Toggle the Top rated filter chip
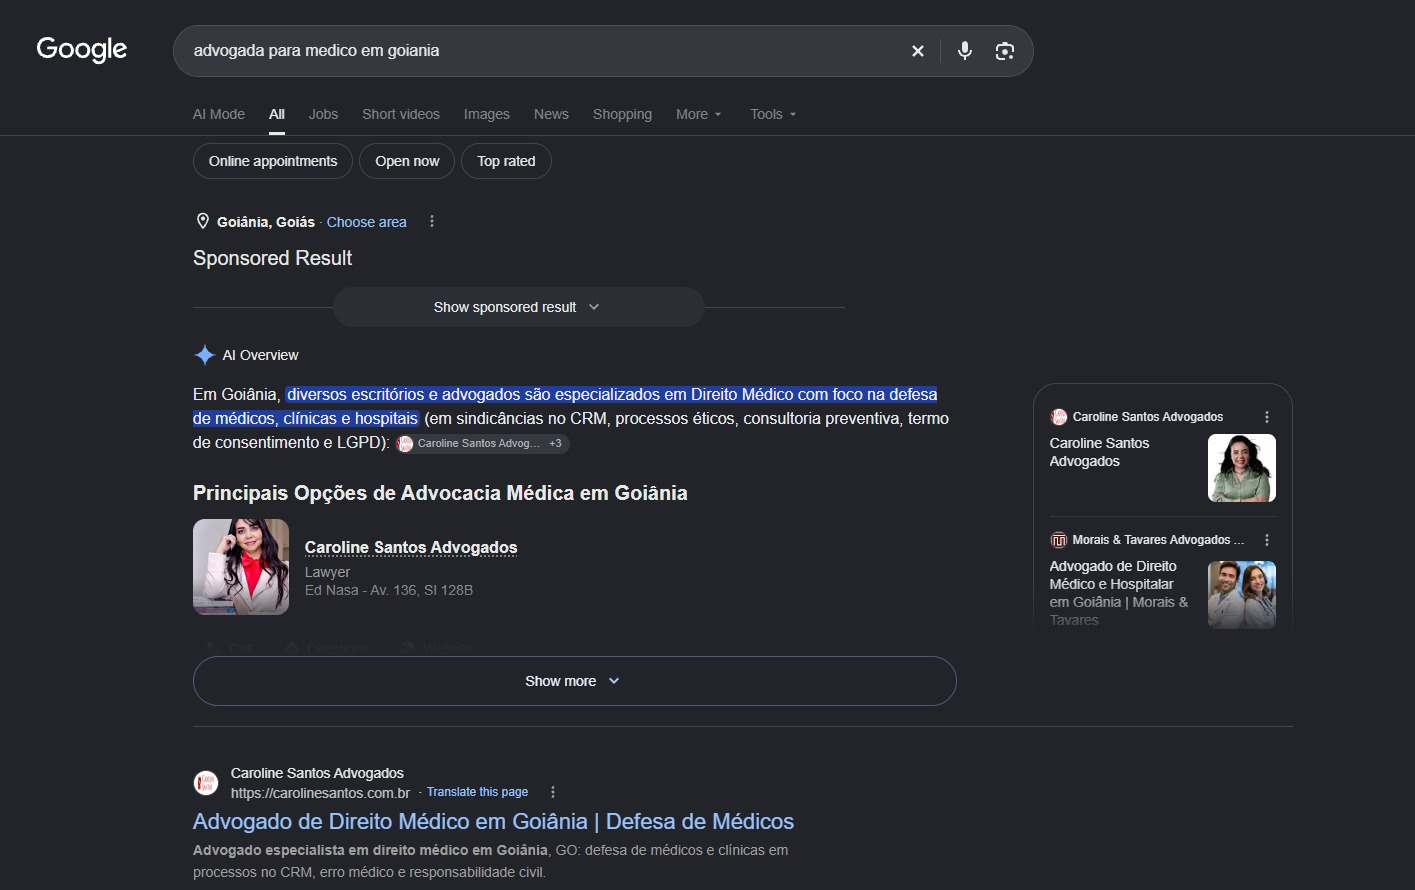This screenshot has width=1415, height=890. click(x=506, y=161)
